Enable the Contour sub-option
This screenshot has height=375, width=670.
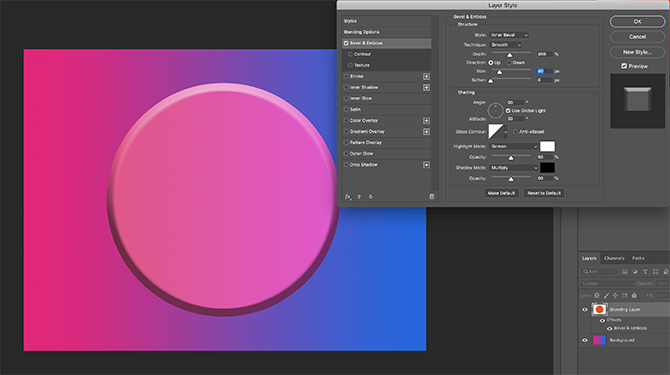(x=350, y=54)
